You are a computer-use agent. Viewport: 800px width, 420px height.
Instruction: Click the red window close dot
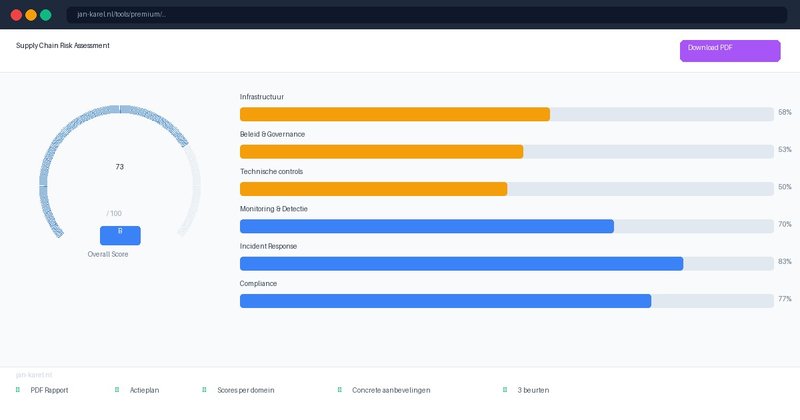point(16,15)
